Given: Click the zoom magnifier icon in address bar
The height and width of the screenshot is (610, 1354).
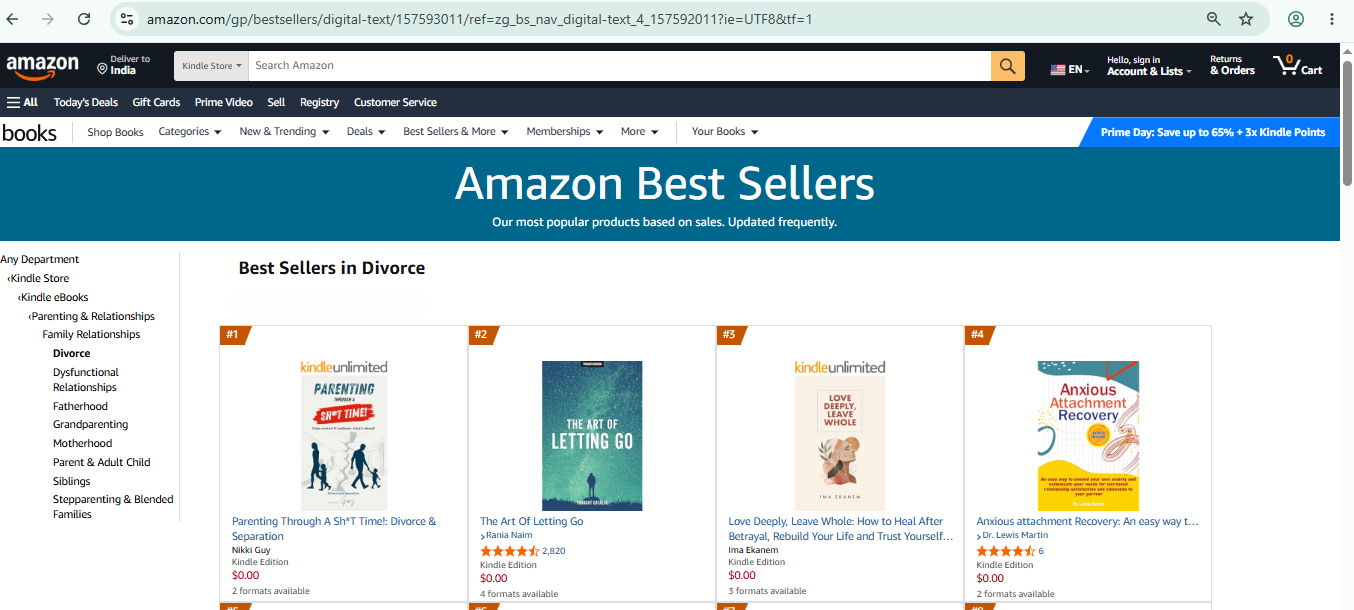Looking at the screenshot, I should 1214,19.
